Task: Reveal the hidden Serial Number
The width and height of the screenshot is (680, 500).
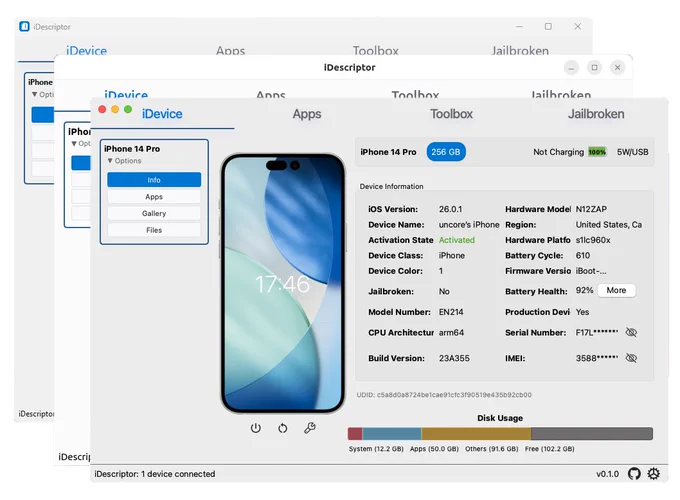Action: coord(631,333)
